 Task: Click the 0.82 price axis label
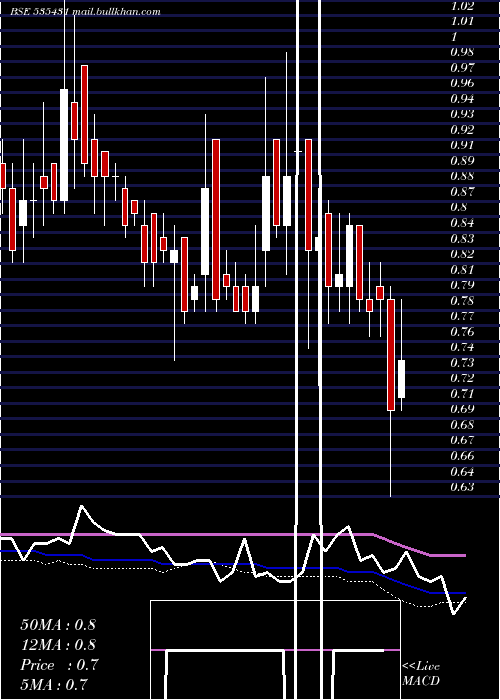(x=462, y=254)
